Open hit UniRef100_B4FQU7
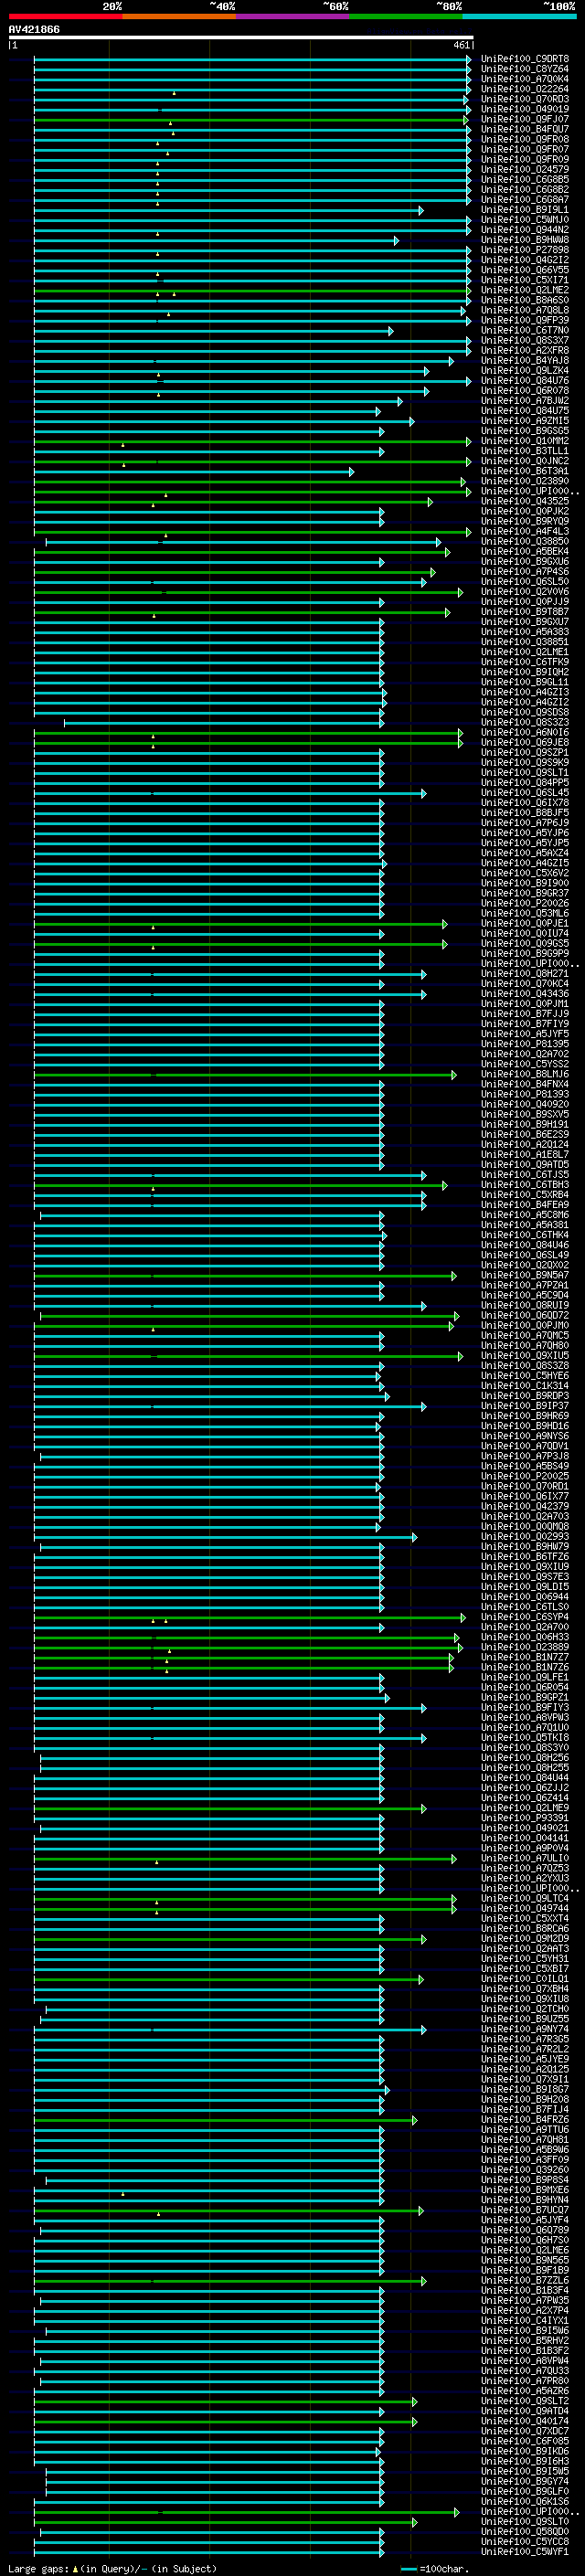The width and height of the screenshot is (585, 2576). (x=524, y=129)
